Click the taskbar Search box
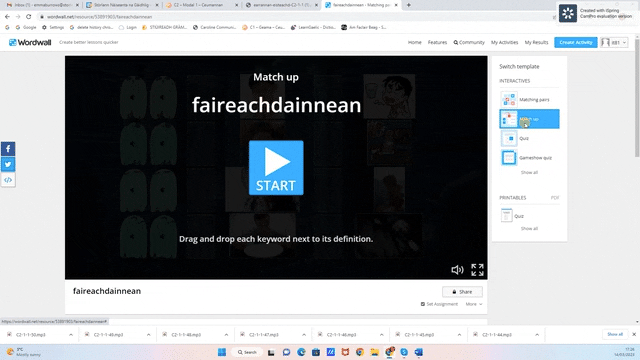This screenshot has width=640, height=360. click(247, 352)
